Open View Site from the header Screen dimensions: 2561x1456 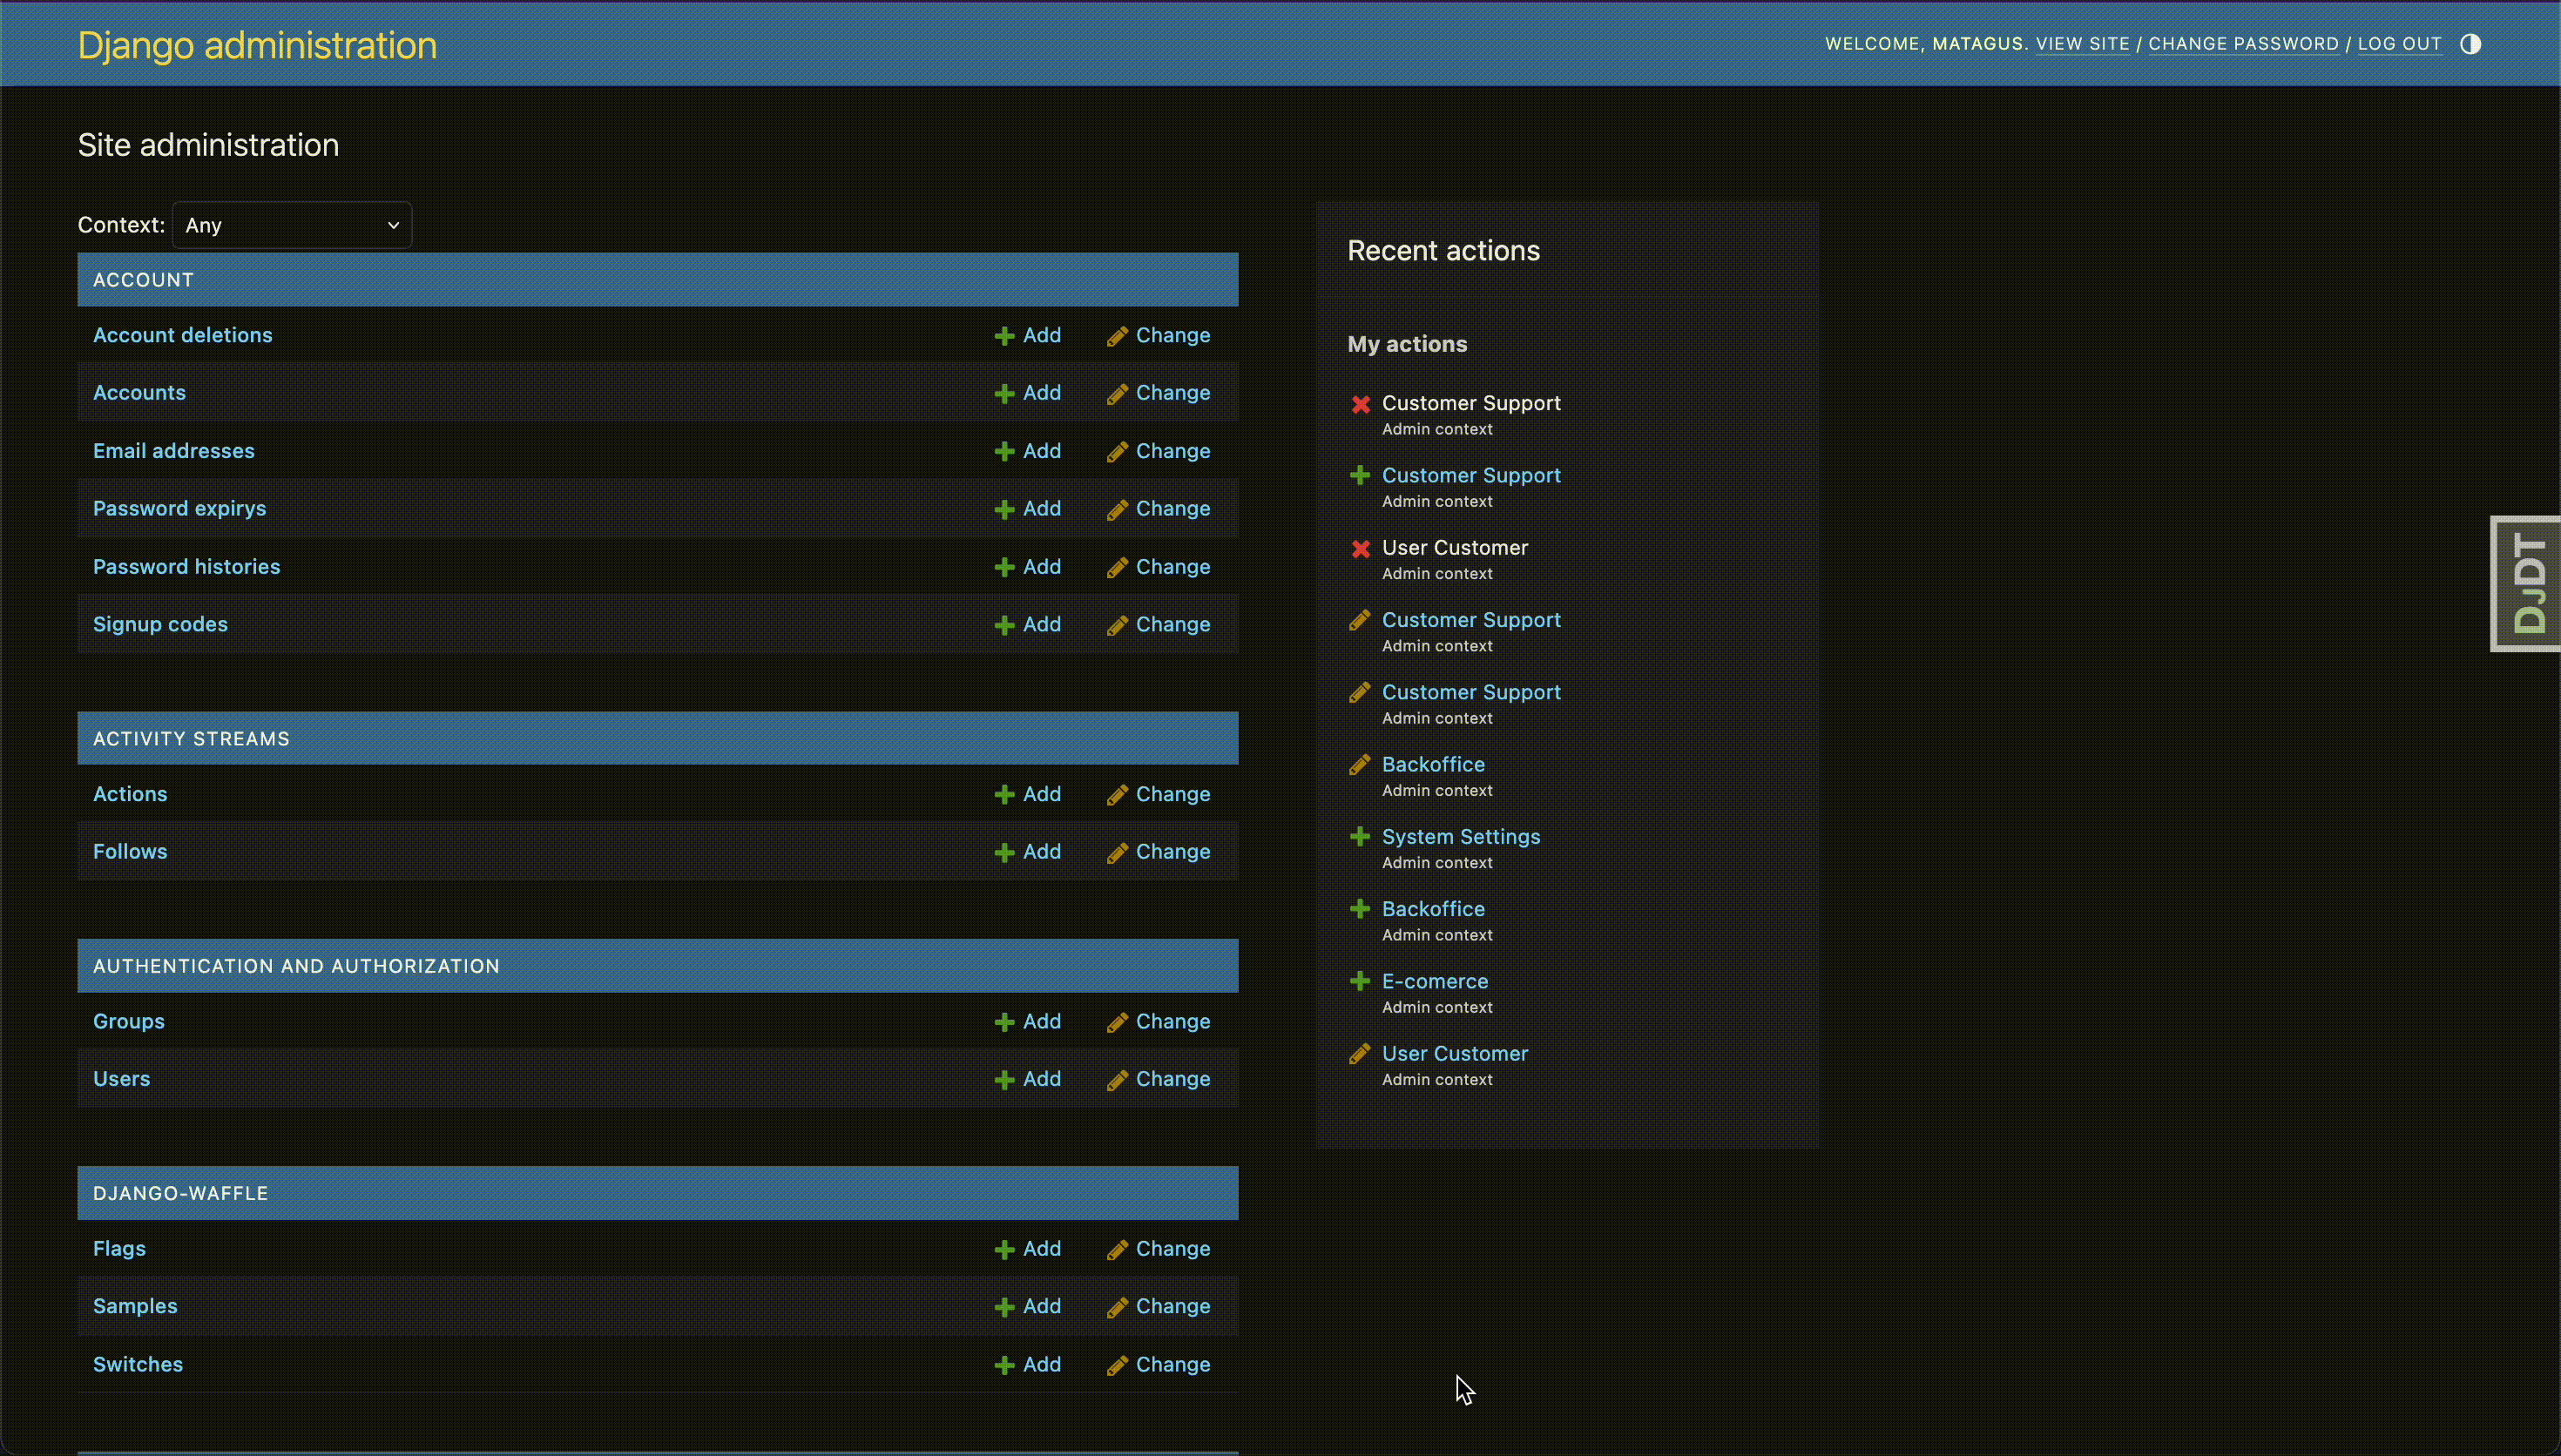coord(2083,43)
